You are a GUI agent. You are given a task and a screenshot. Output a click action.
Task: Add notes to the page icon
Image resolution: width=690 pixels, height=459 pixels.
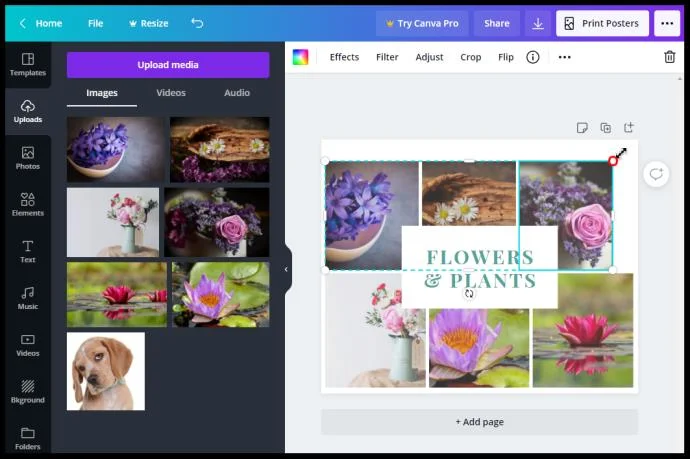point(582,128)
